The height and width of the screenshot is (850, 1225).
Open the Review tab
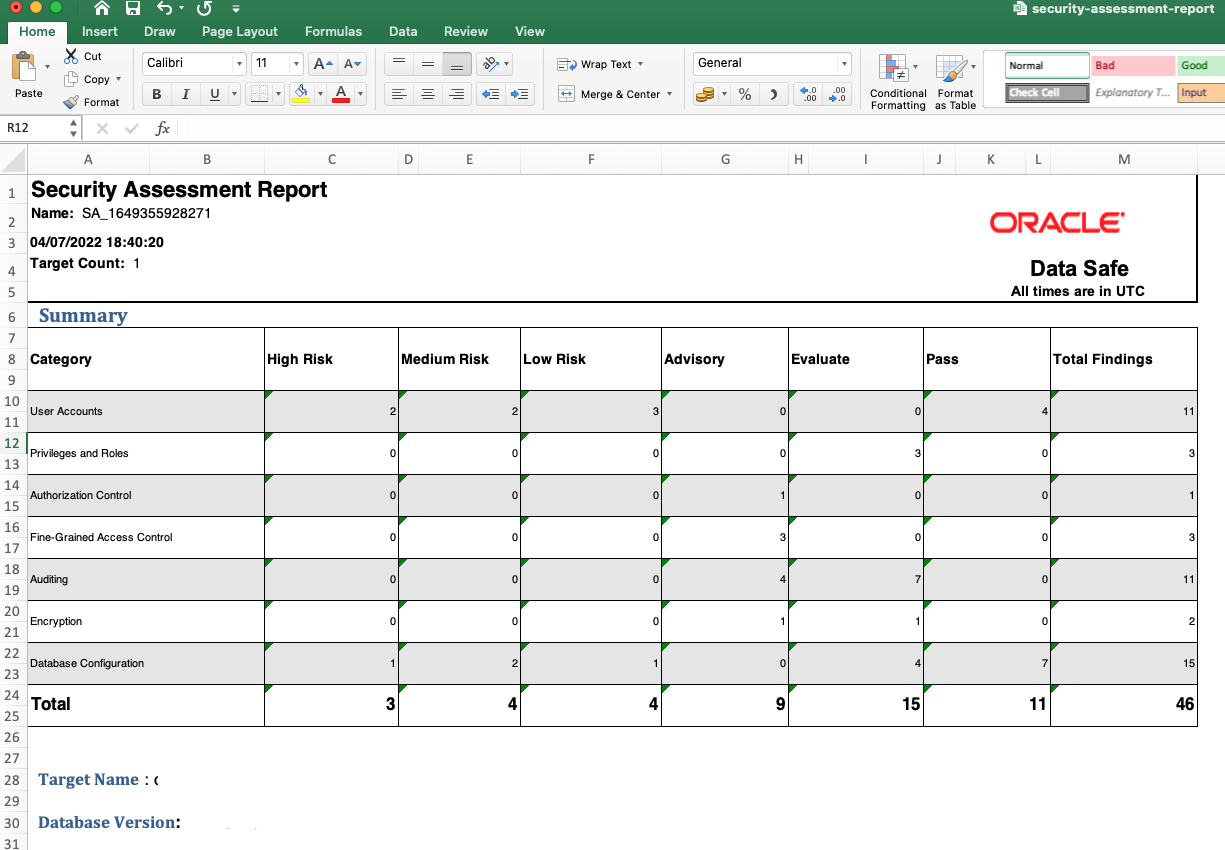(465, 31)
